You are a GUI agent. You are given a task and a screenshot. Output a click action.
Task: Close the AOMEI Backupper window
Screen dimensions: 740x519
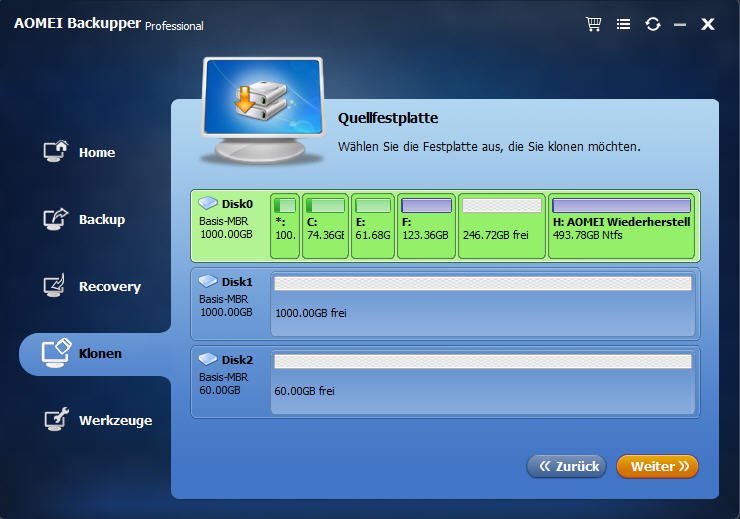coord(707,24)
